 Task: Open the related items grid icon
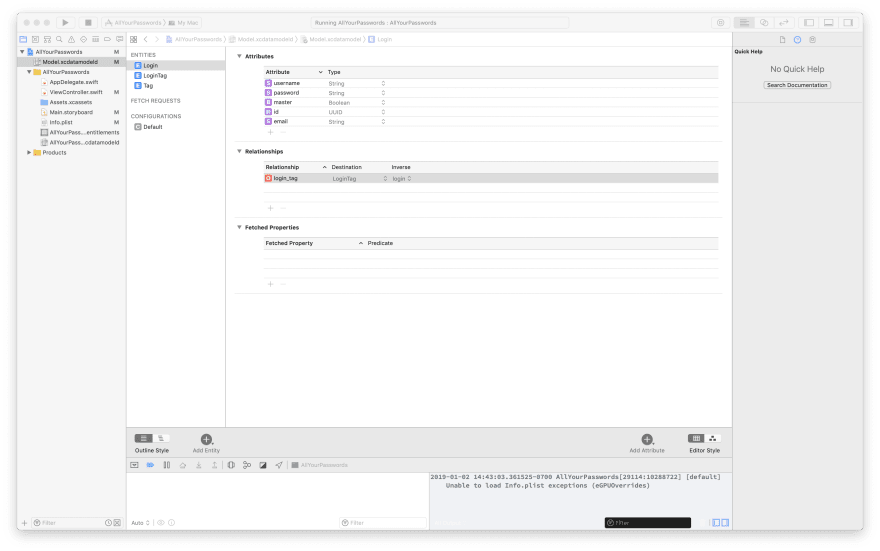point(134,39)
